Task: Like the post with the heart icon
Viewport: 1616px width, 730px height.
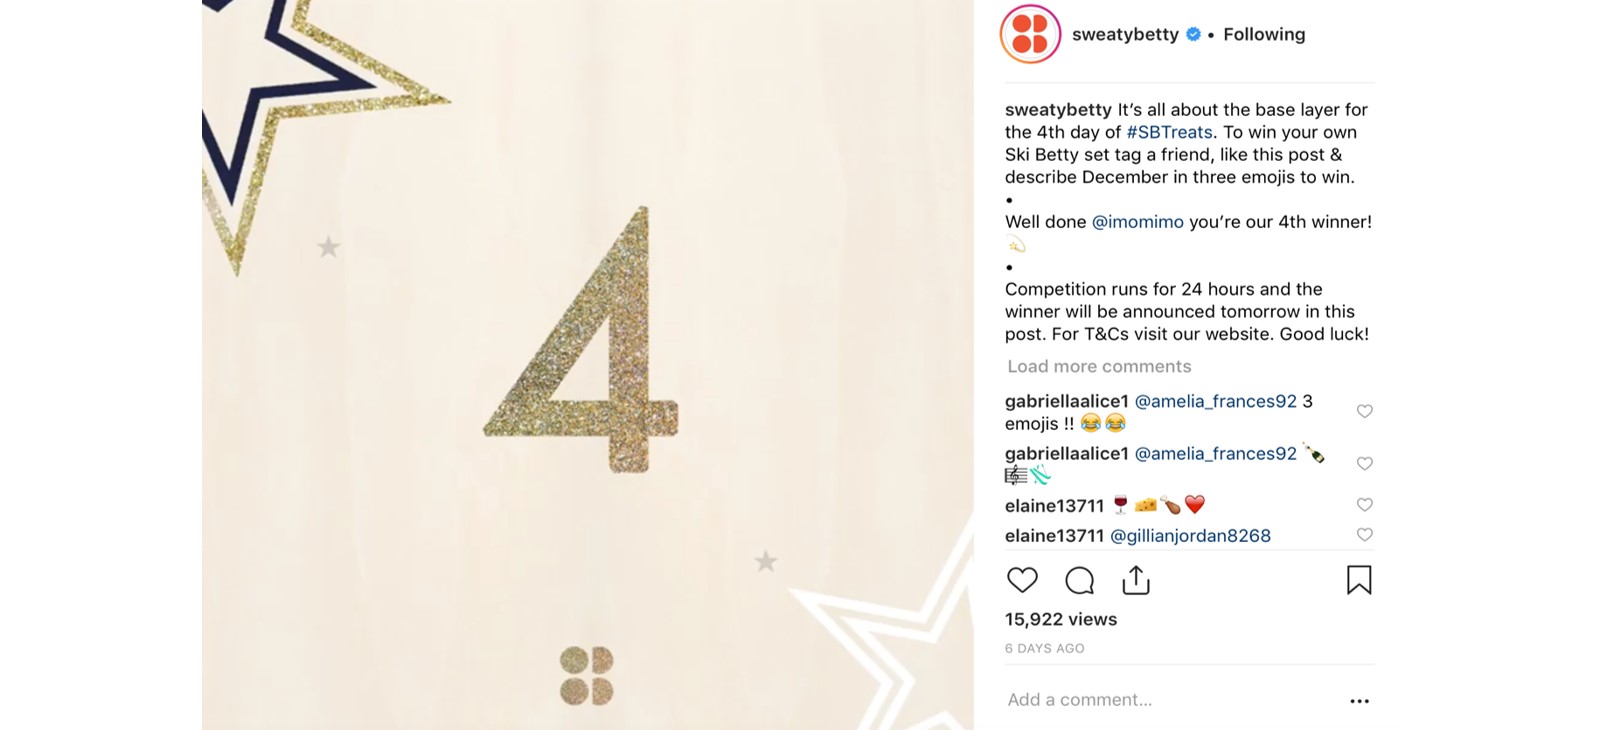Action: coord(1022,580)
